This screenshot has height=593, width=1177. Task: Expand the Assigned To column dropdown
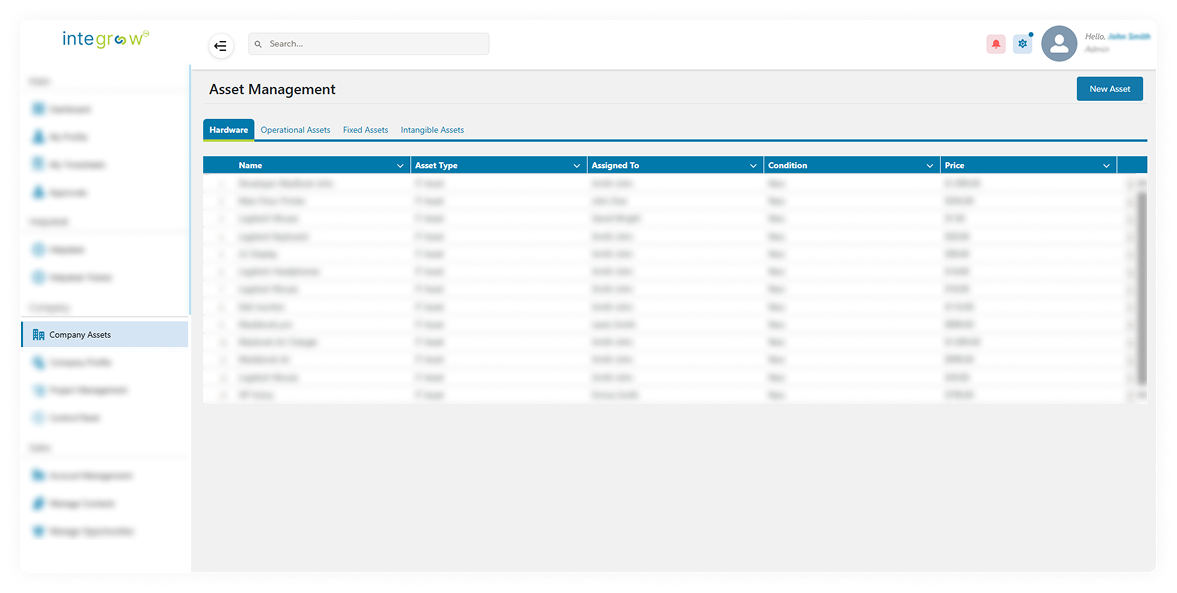click(753, 166)
